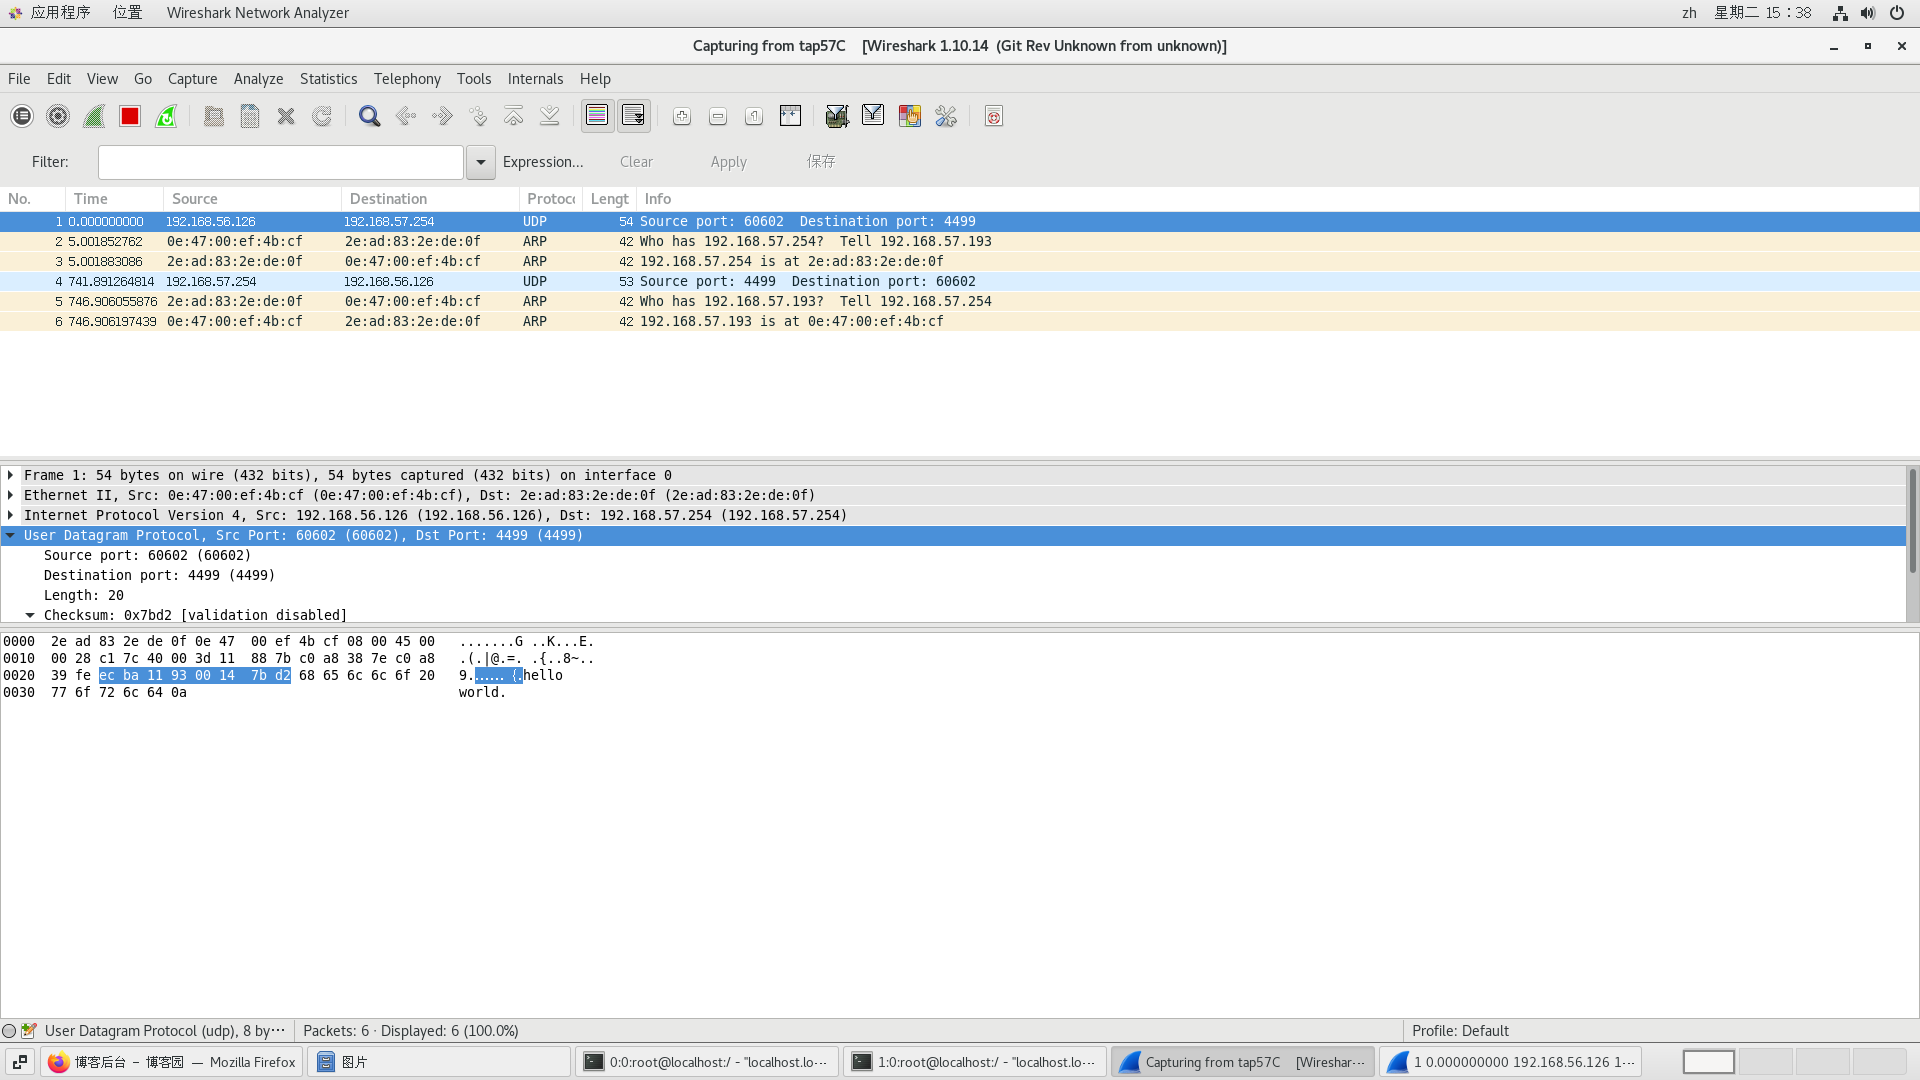The width and height of the screenshot is (1920, 1080).
Task: Switch to Mozilla Firefox taskbar window
Action: [172, 1062]
